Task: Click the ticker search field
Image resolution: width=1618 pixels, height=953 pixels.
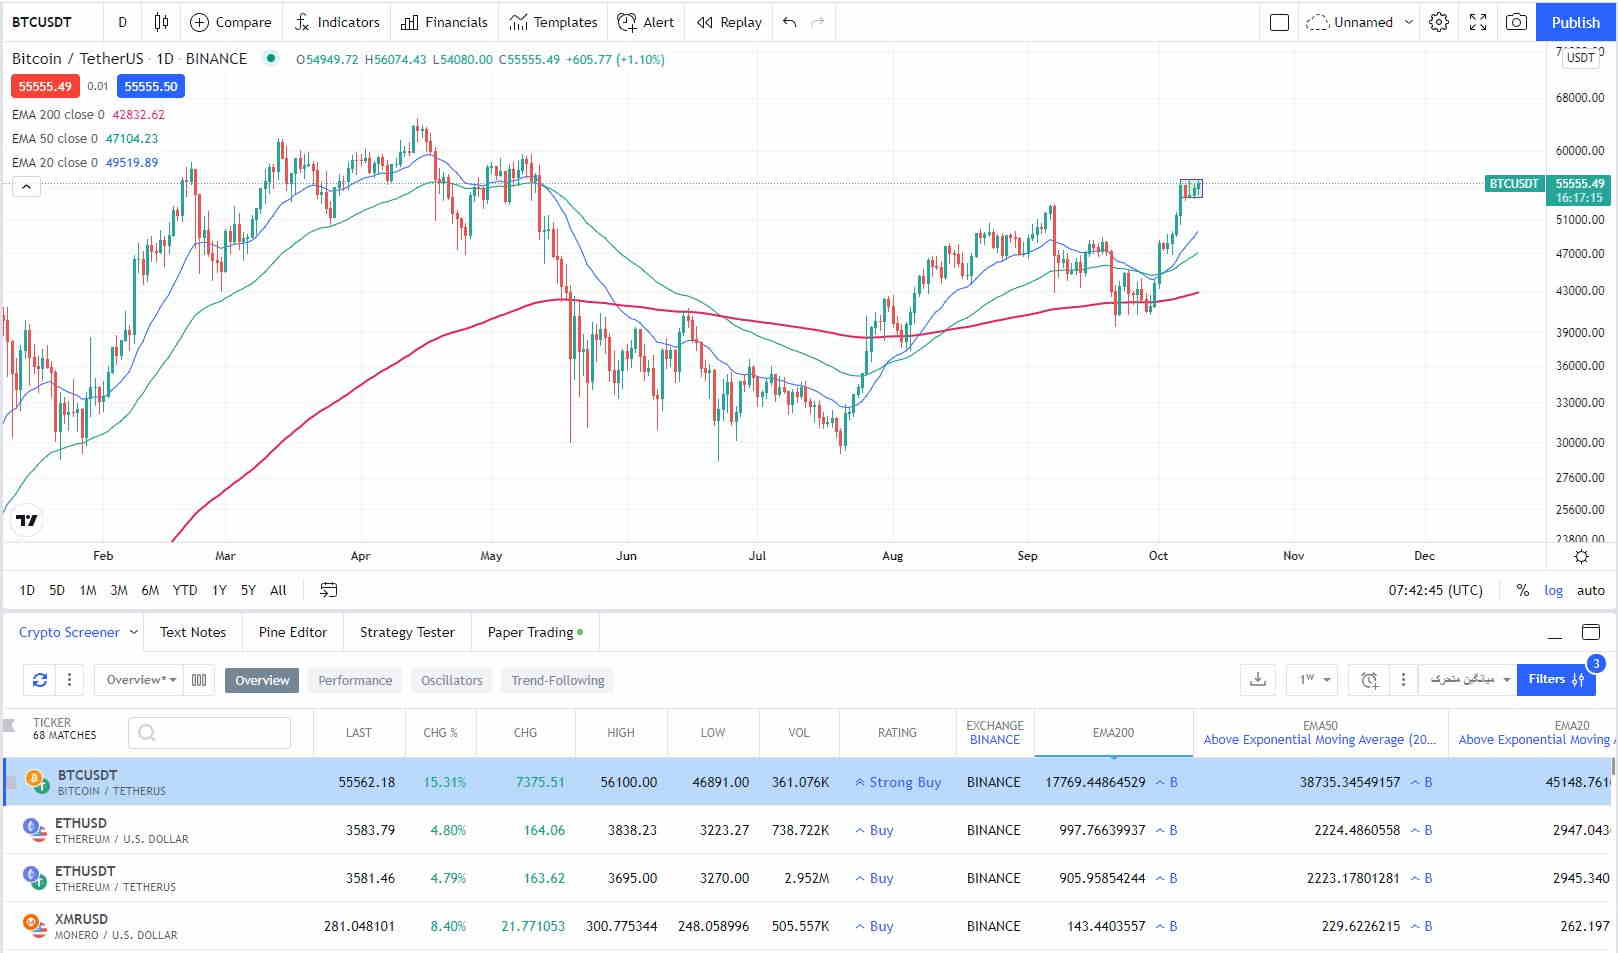Action: coord(209,733)
